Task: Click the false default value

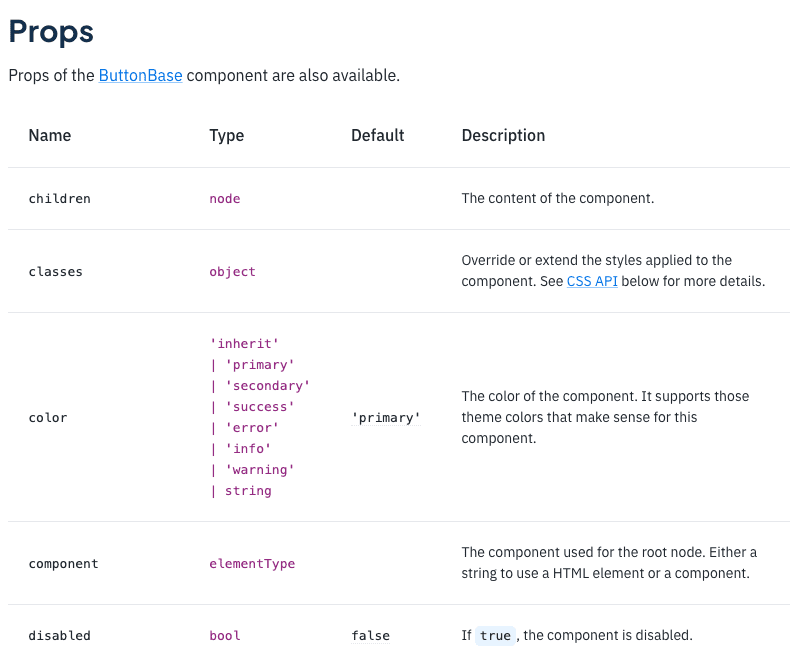Action: [x=371, y=636]
